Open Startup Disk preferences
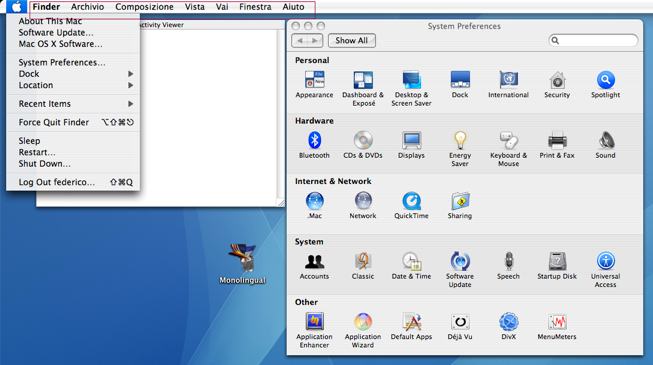Viewport: 653px width, 365px height. click(557, 266)
